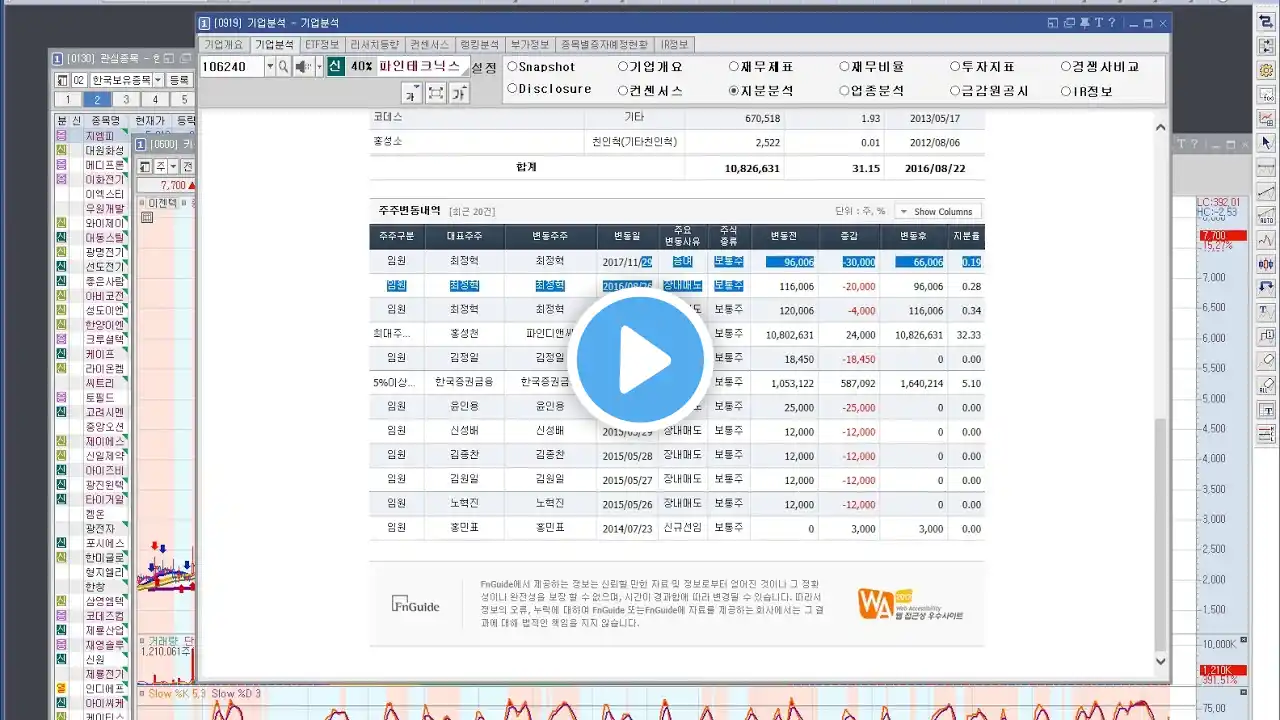Click the pin icon in 기업분석 title bar
The image size is (1280, 720).
(1084, 23)
